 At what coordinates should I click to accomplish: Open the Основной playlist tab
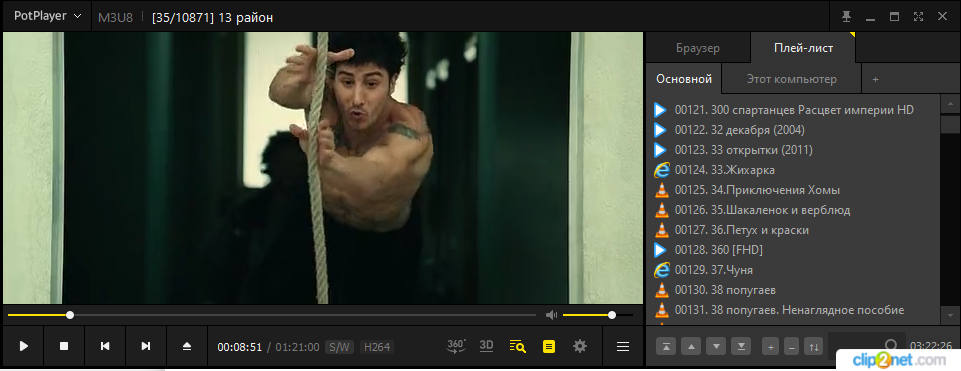[684, 79]
